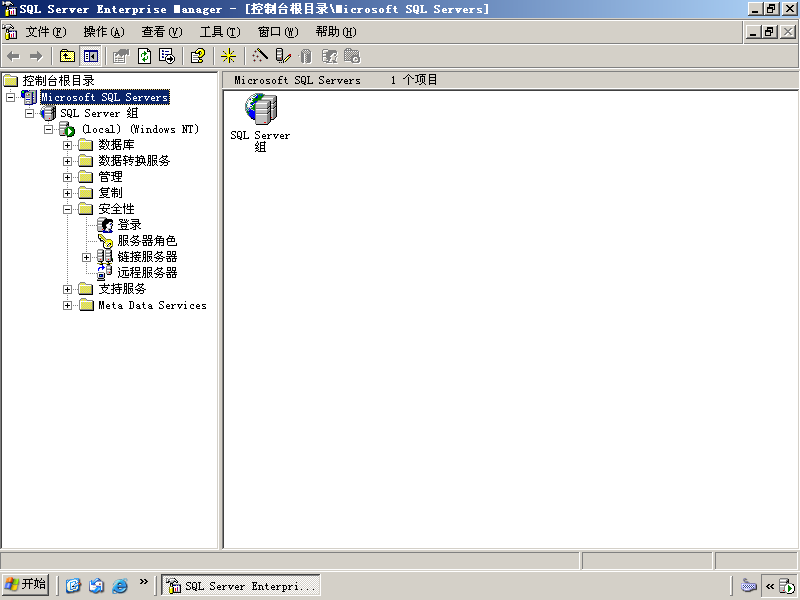Image resolution: width=800 pixels, height=600 pixels.
Task: Select SQL Server 组 in the tree
Action: coord(99,113)
